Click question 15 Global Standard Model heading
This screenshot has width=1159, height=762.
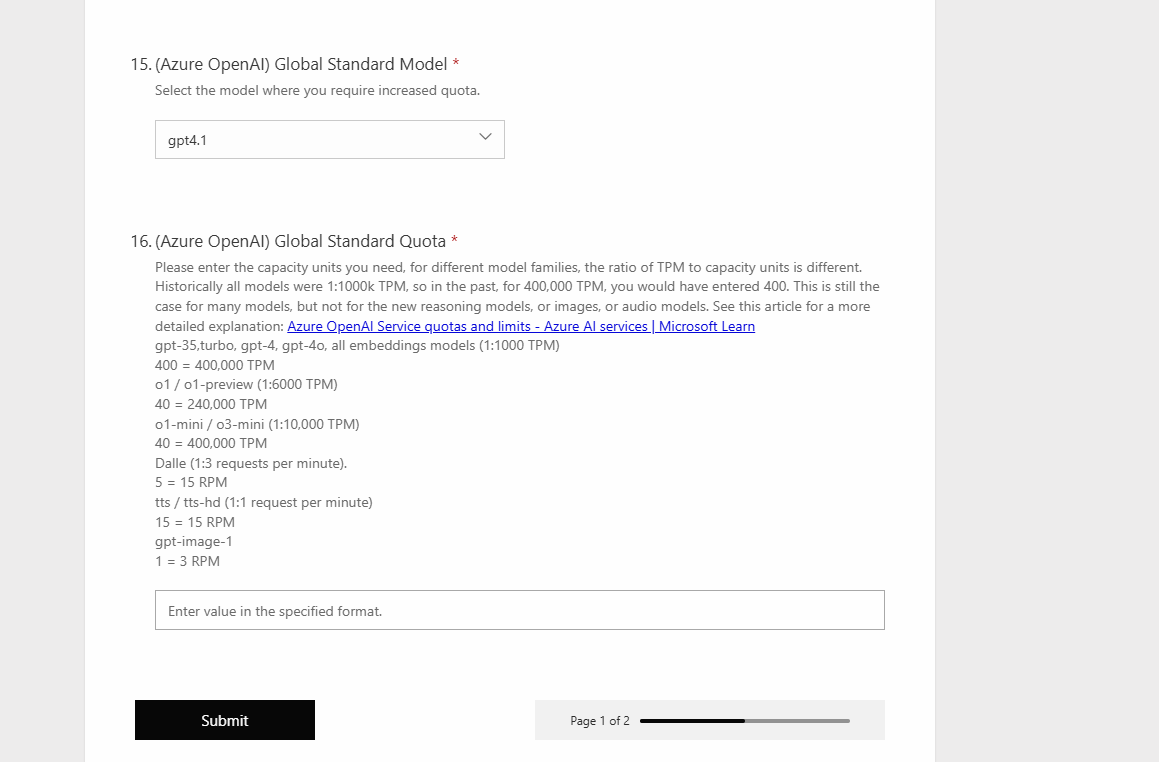click(289, 64)
